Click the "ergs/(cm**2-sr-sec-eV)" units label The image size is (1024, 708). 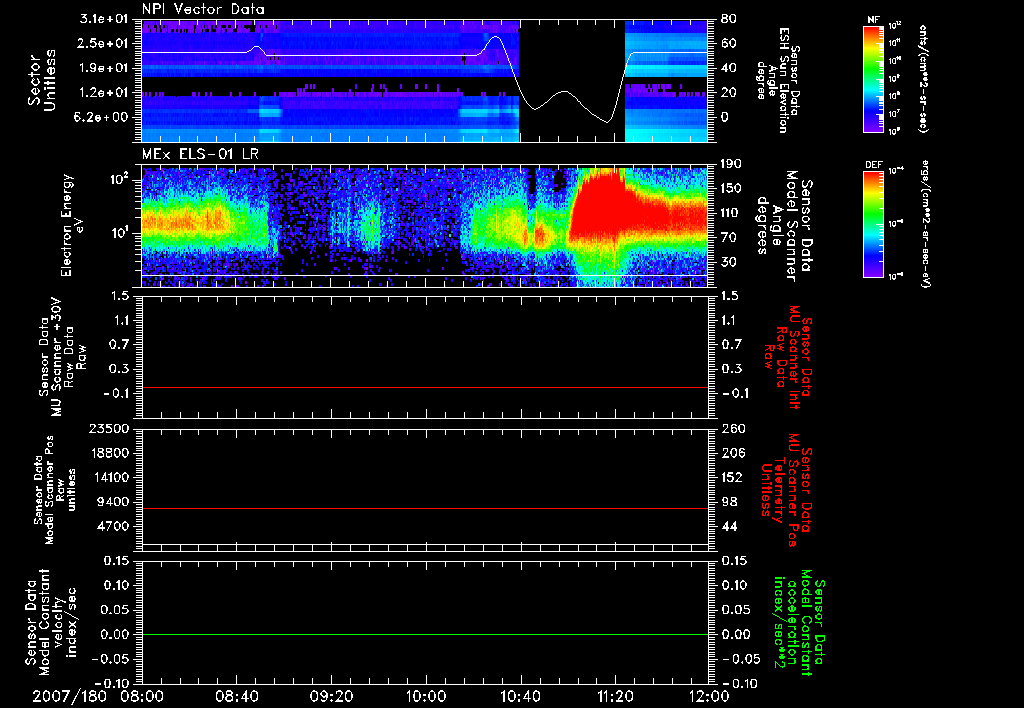pyautogui.click(x=925, y=224)
